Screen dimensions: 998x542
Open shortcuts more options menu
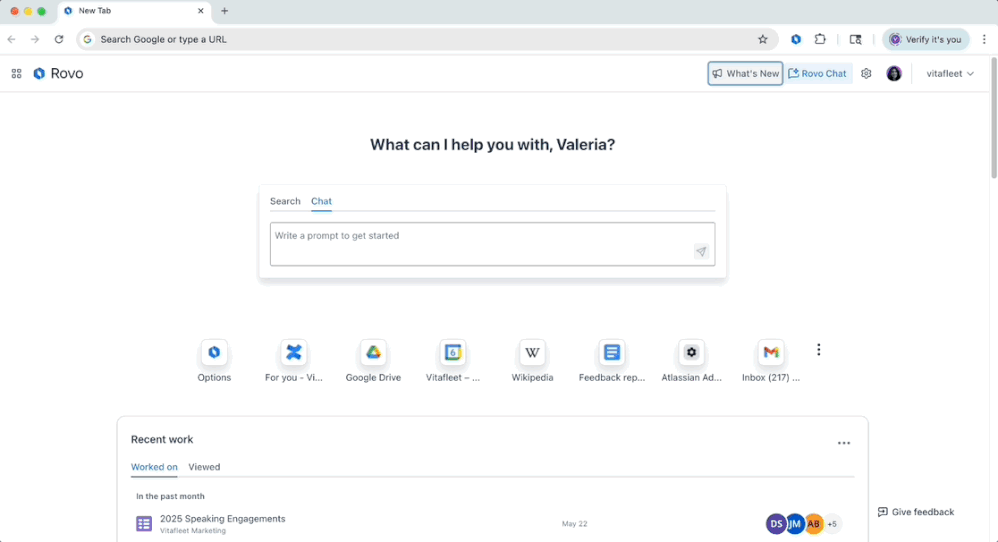[x=819, y=350]
